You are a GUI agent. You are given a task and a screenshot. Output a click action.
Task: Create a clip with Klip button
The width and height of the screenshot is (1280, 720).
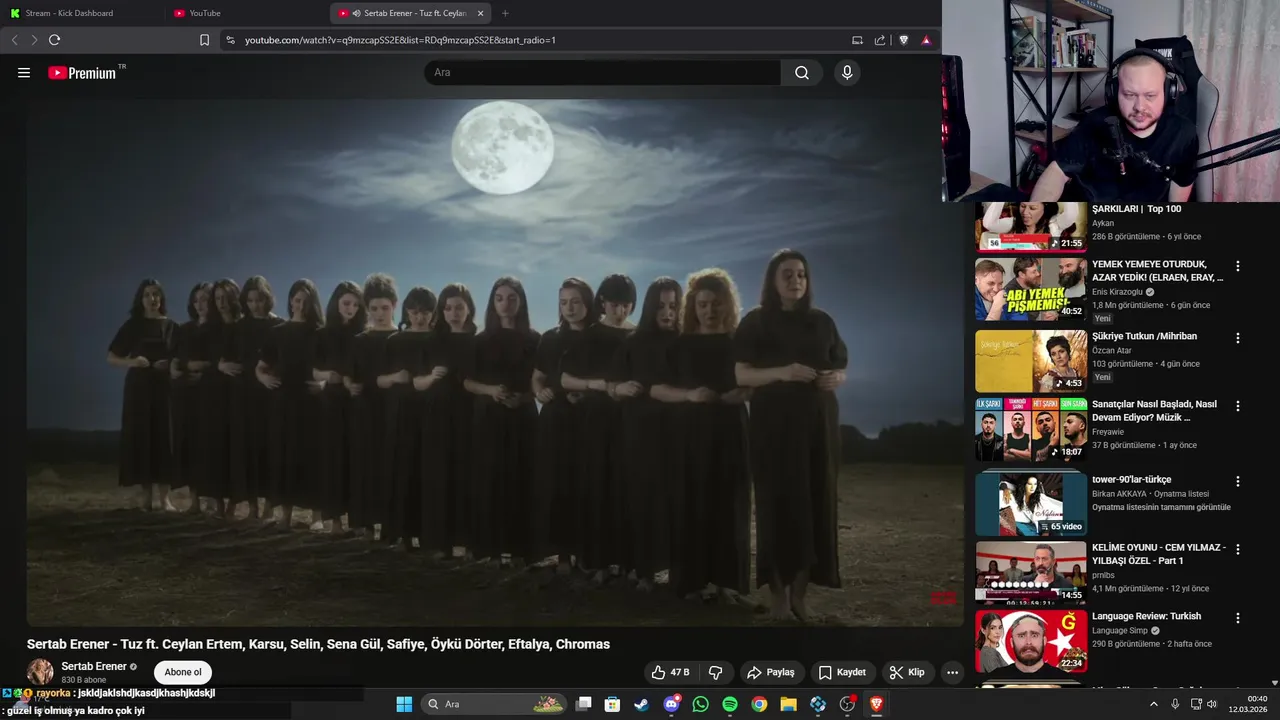pos(907,672)
